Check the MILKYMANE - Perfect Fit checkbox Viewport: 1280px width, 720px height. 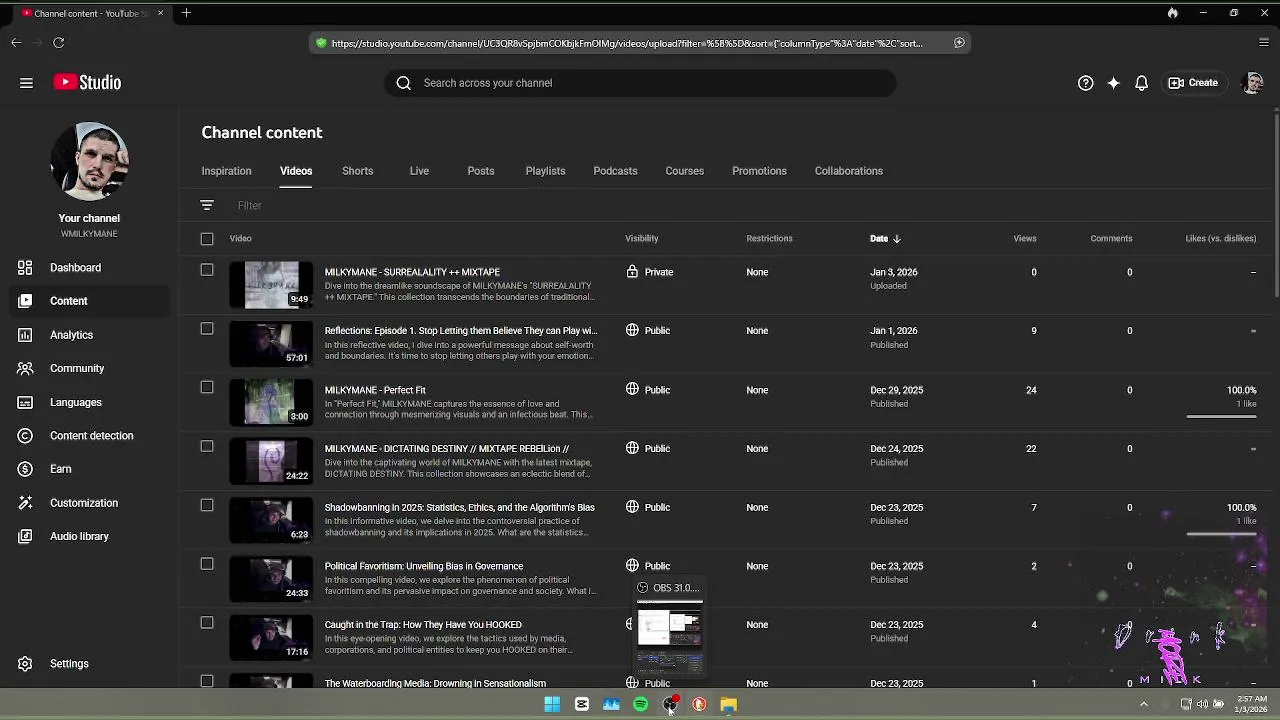pyautogui.click(x=207, y=388)
